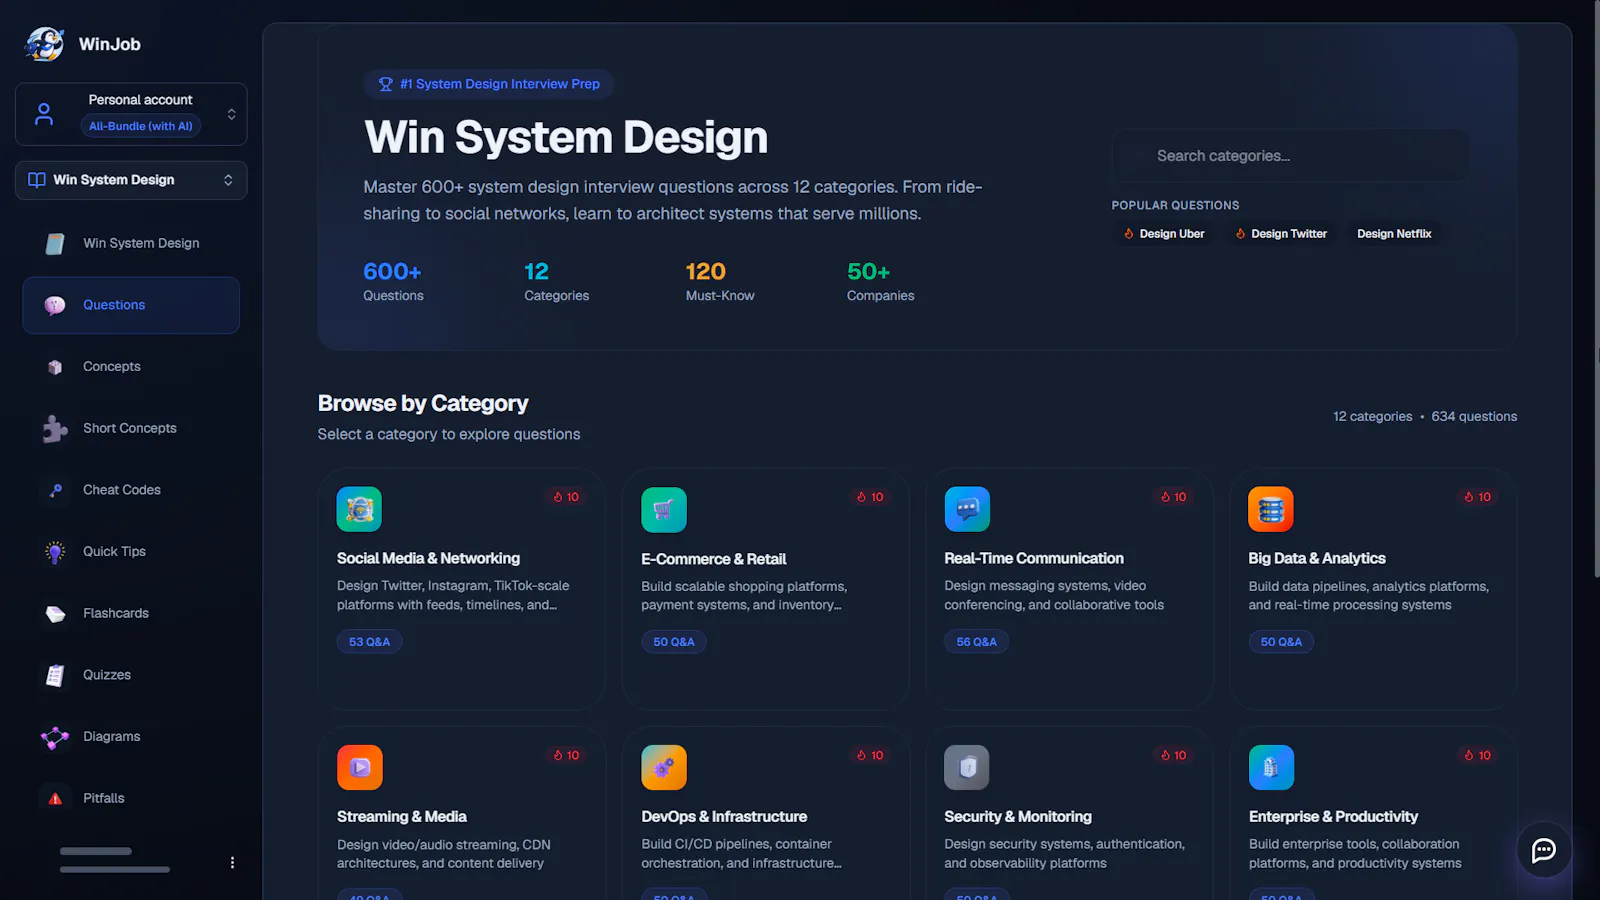Click the Search categories input field
The image size is (1600, 900).
pos(1291,156)
